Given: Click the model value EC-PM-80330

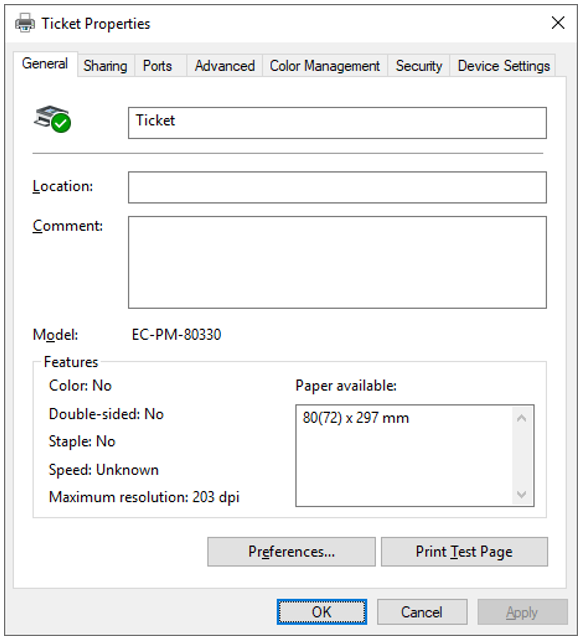Looking at the screenshot, I should click(x=176, y=335).
